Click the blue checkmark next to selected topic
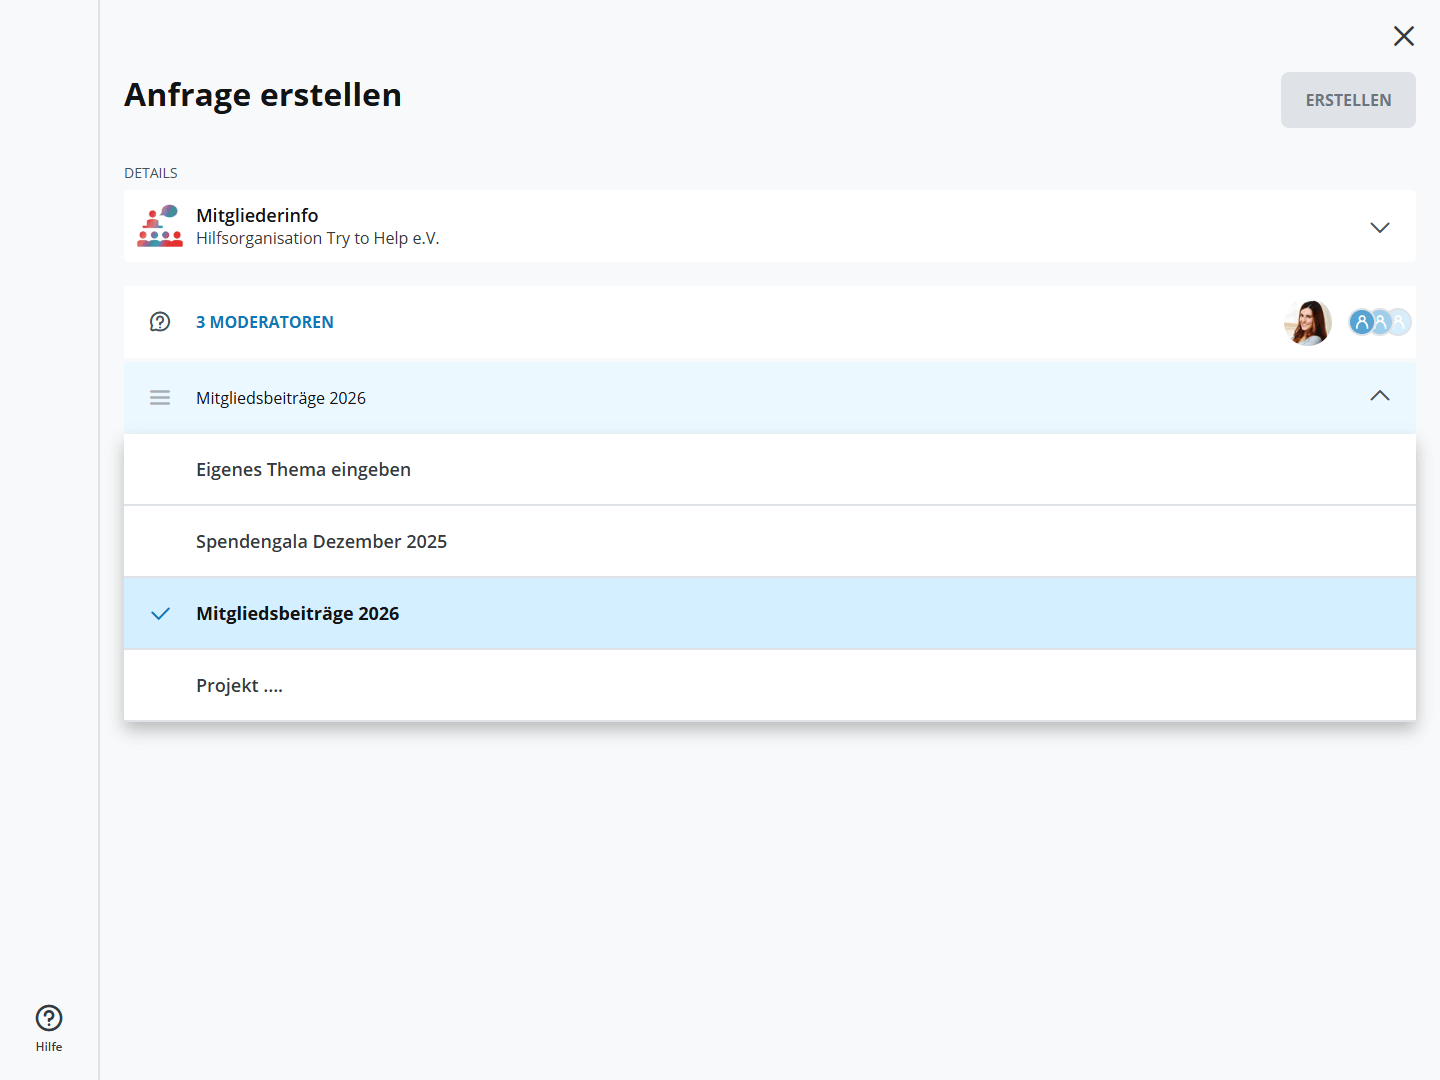This screenshot has height=1080, width=1440. [160, 614]
